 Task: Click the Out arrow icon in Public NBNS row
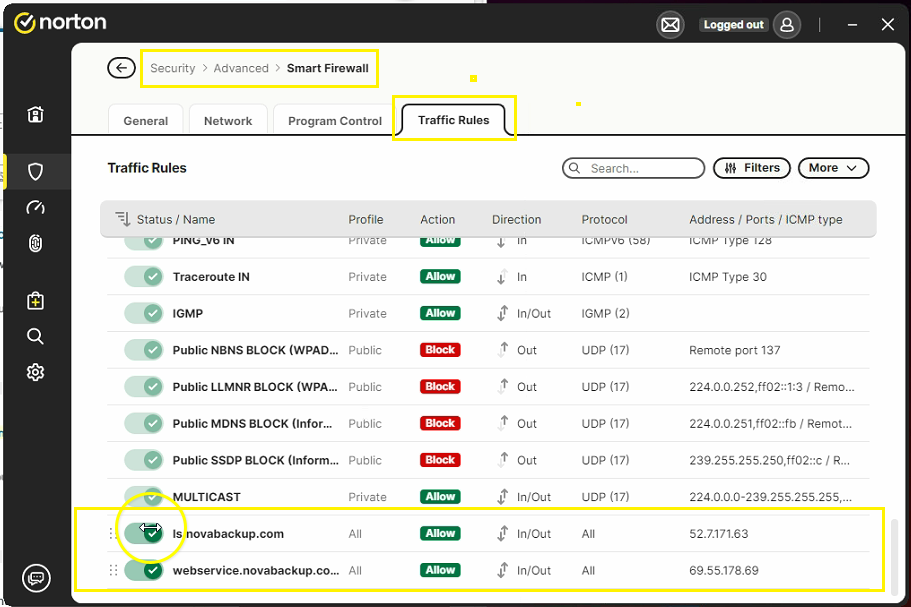coord(503,350)
